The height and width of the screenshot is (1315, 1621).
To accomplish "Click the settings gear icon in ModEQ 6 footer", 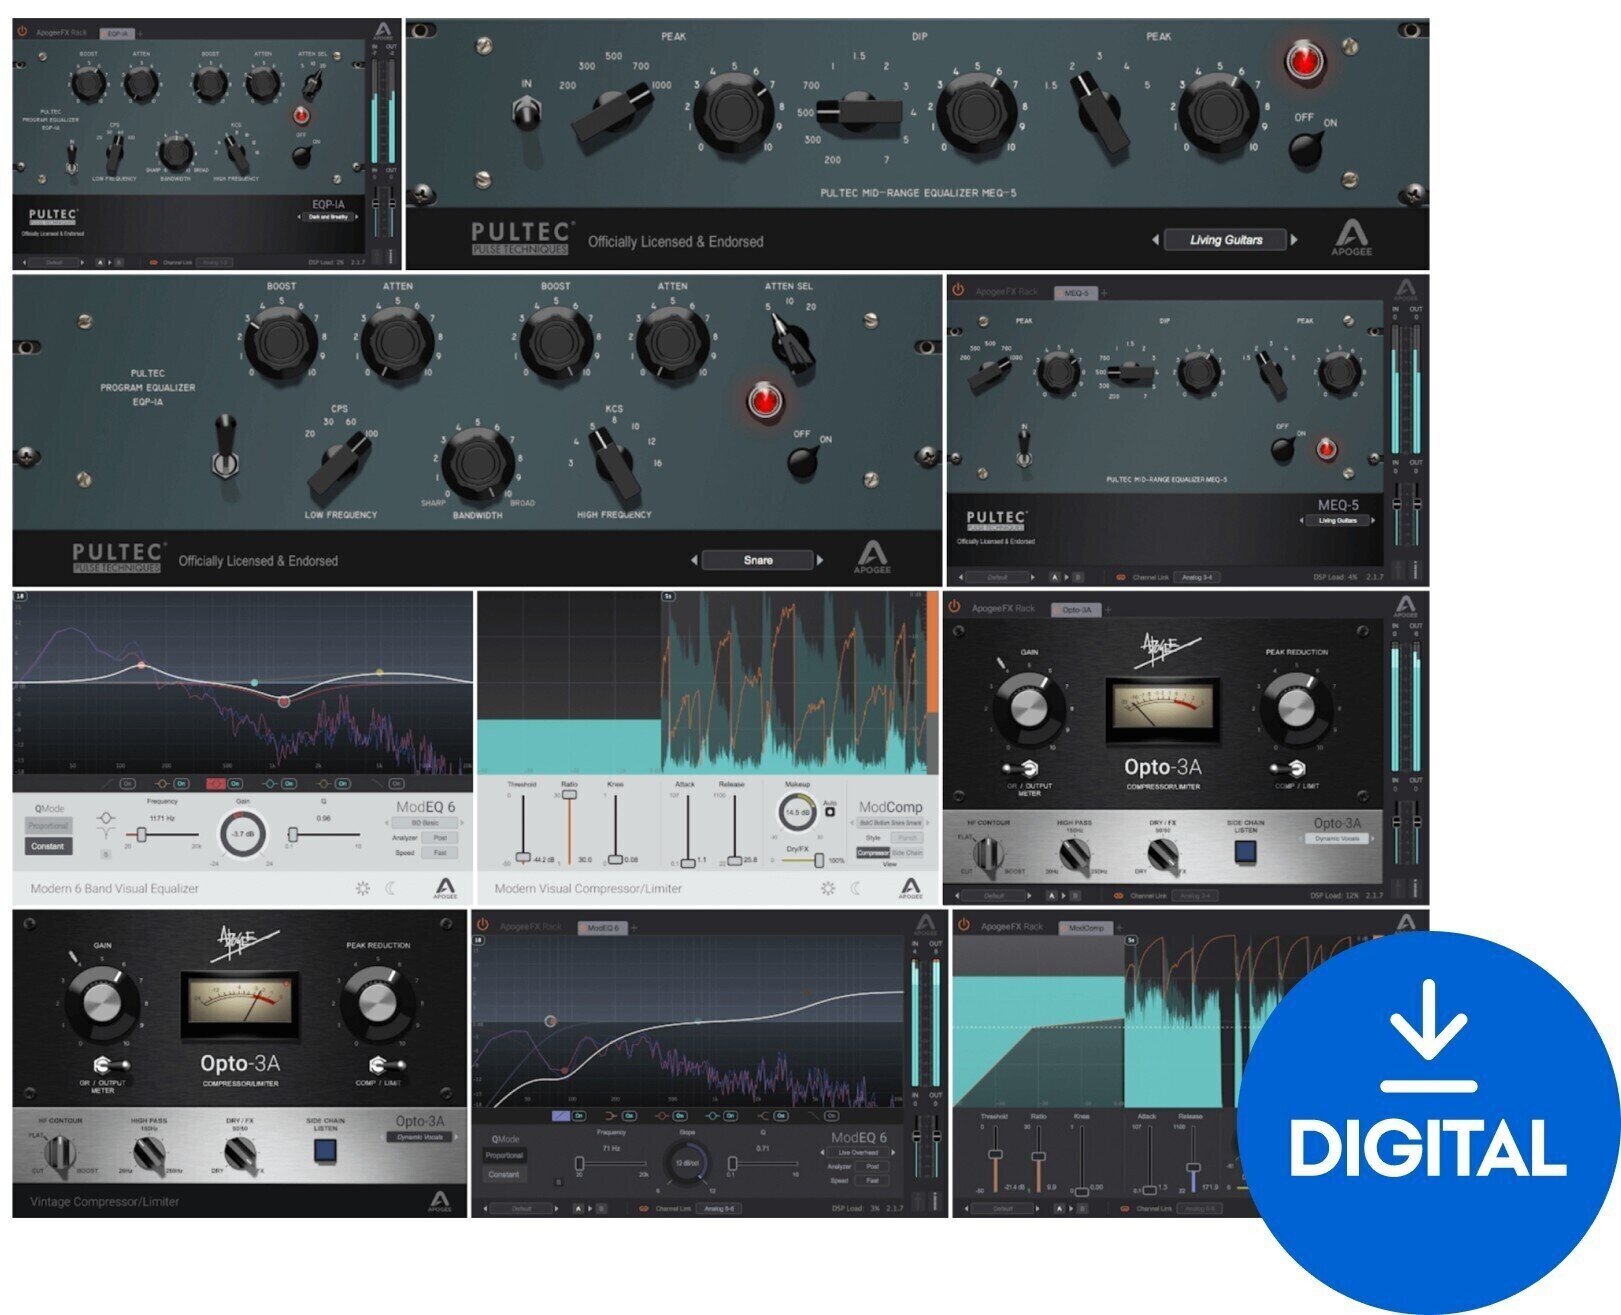I will (x=362, y=886).
